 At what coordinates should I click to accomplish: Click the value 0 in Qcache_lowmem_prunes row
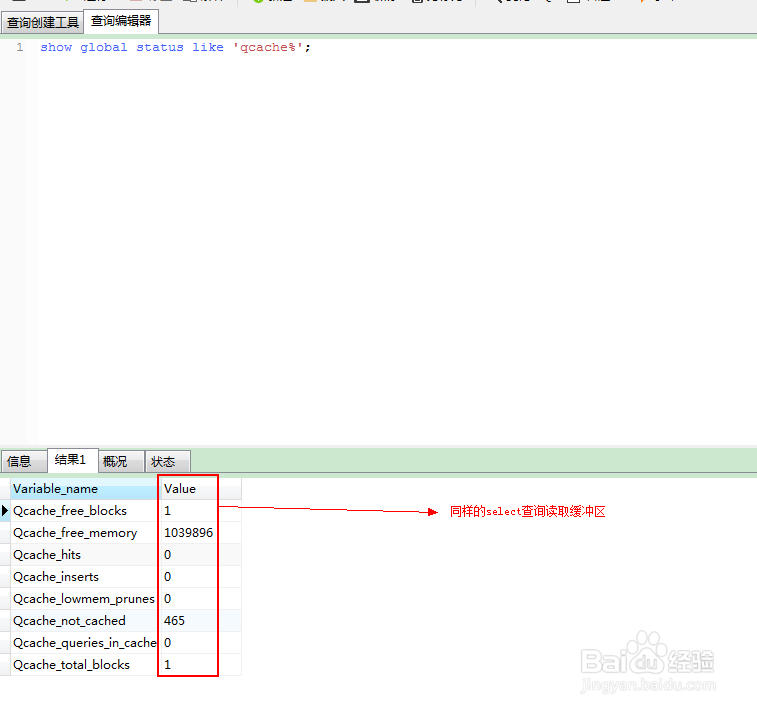[168, 599]
